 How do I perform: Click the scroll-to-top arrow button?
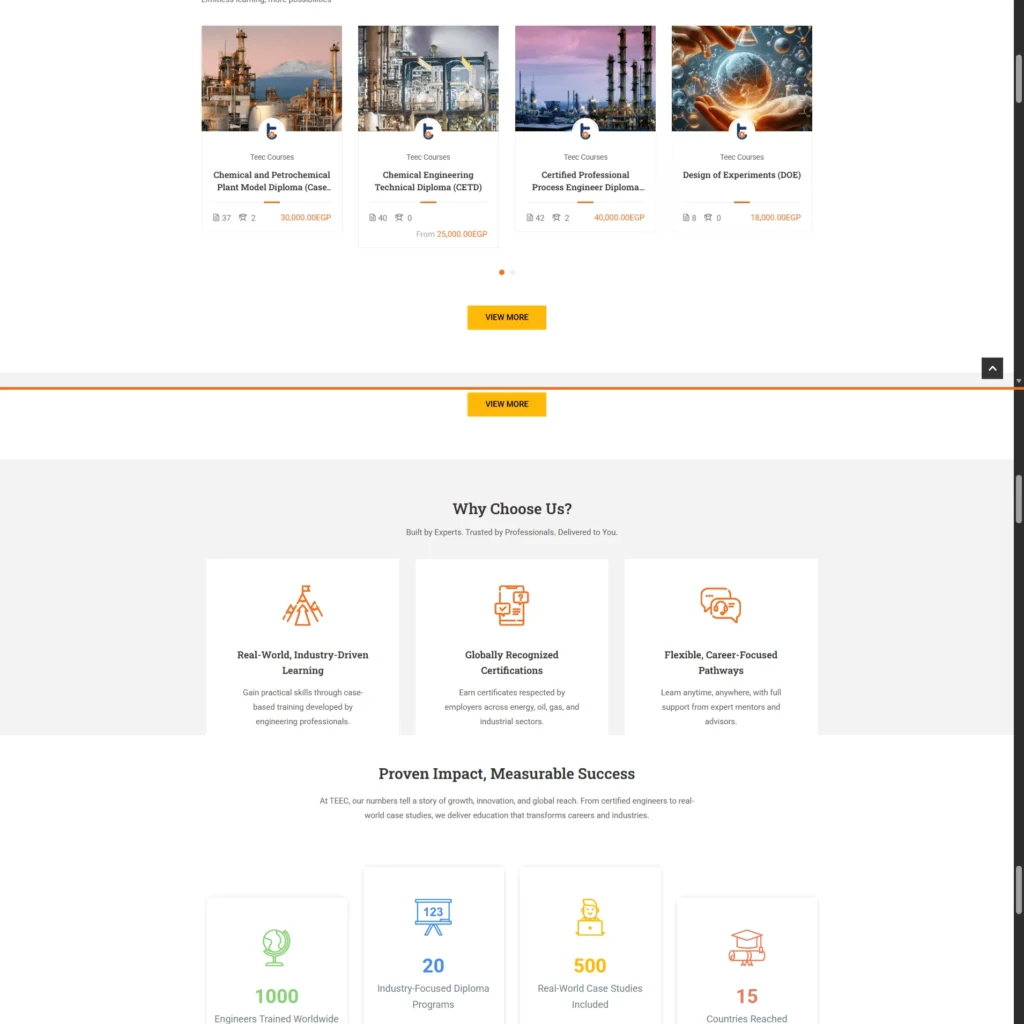click(991, 368)
